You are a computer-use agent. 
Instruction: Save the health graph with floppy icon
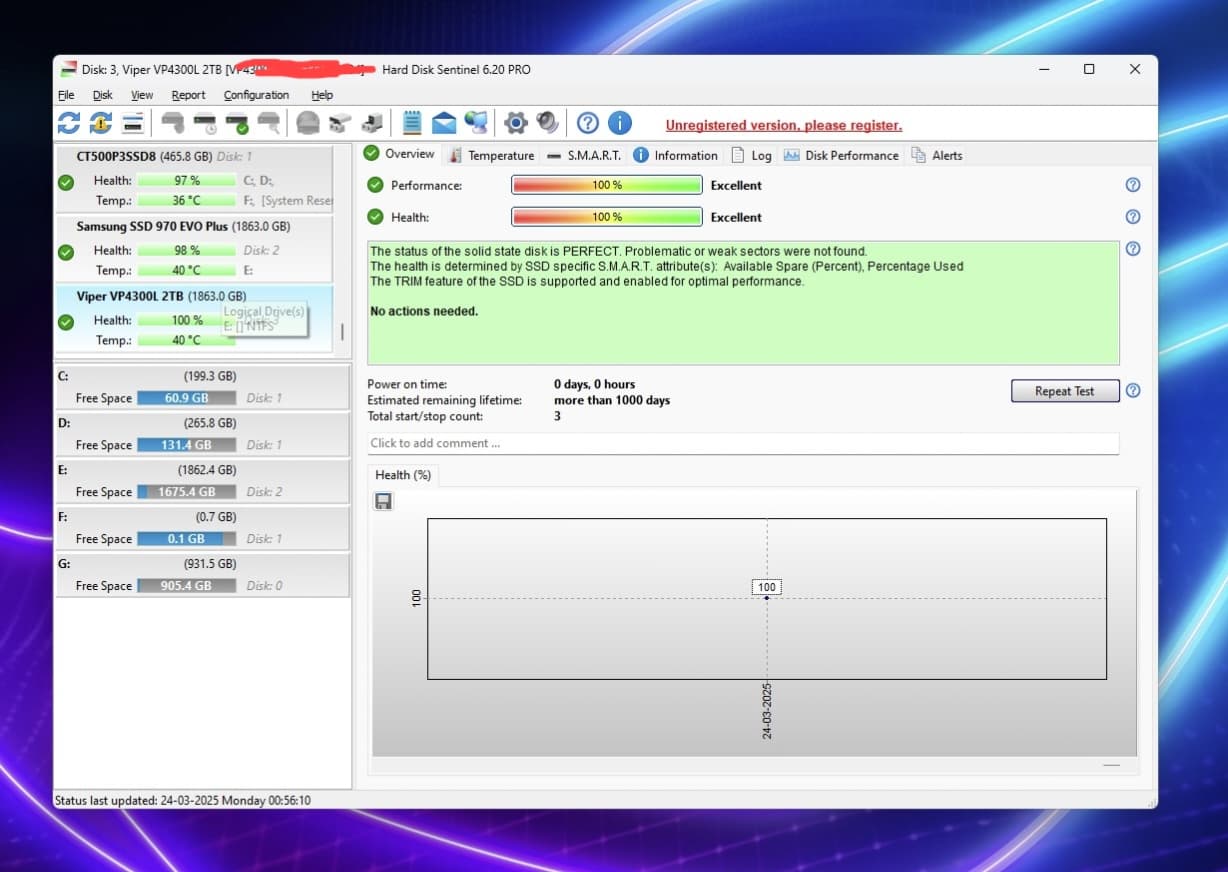pyautogui.click(x=383, y=501)
